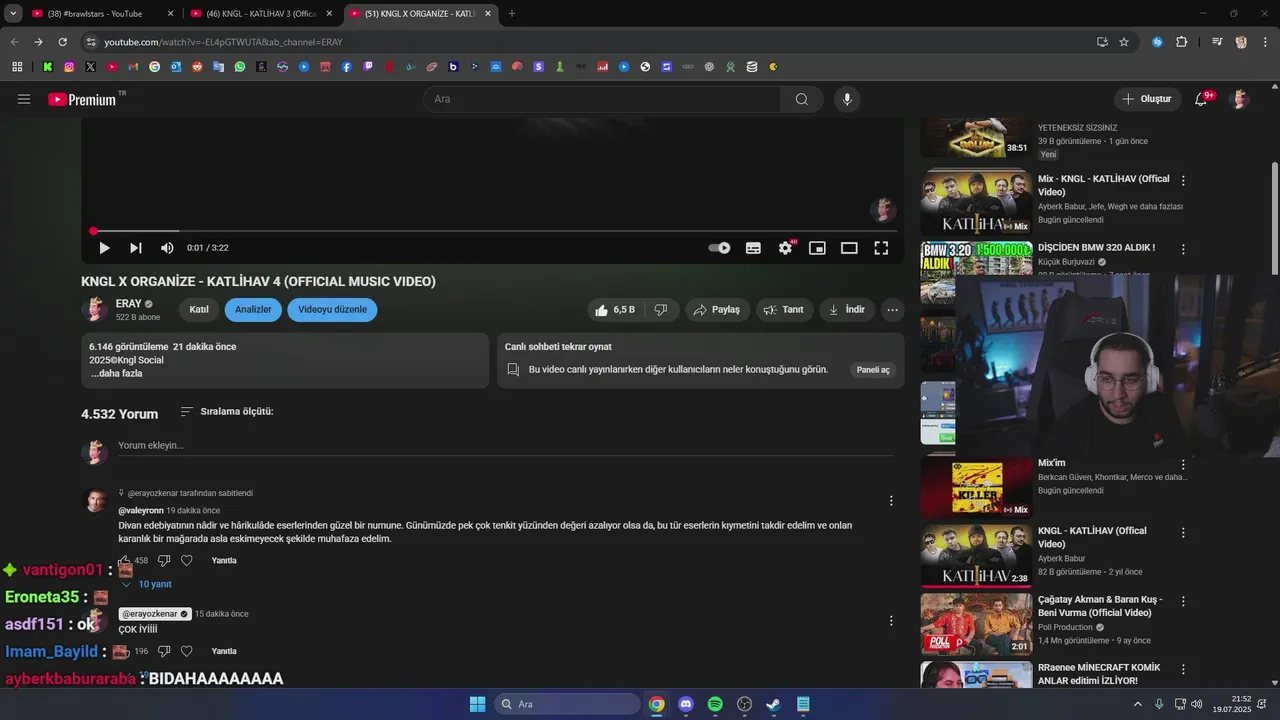The width and height of the screenshot is (1280, 720).
Task: Open the Windows Start menu
Action: (x=477, y=704)
